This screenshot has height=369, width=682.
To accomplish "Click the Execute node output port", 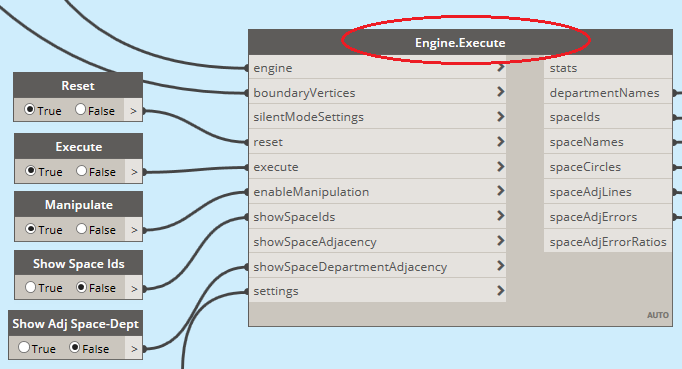I will (x=134, y=171).
